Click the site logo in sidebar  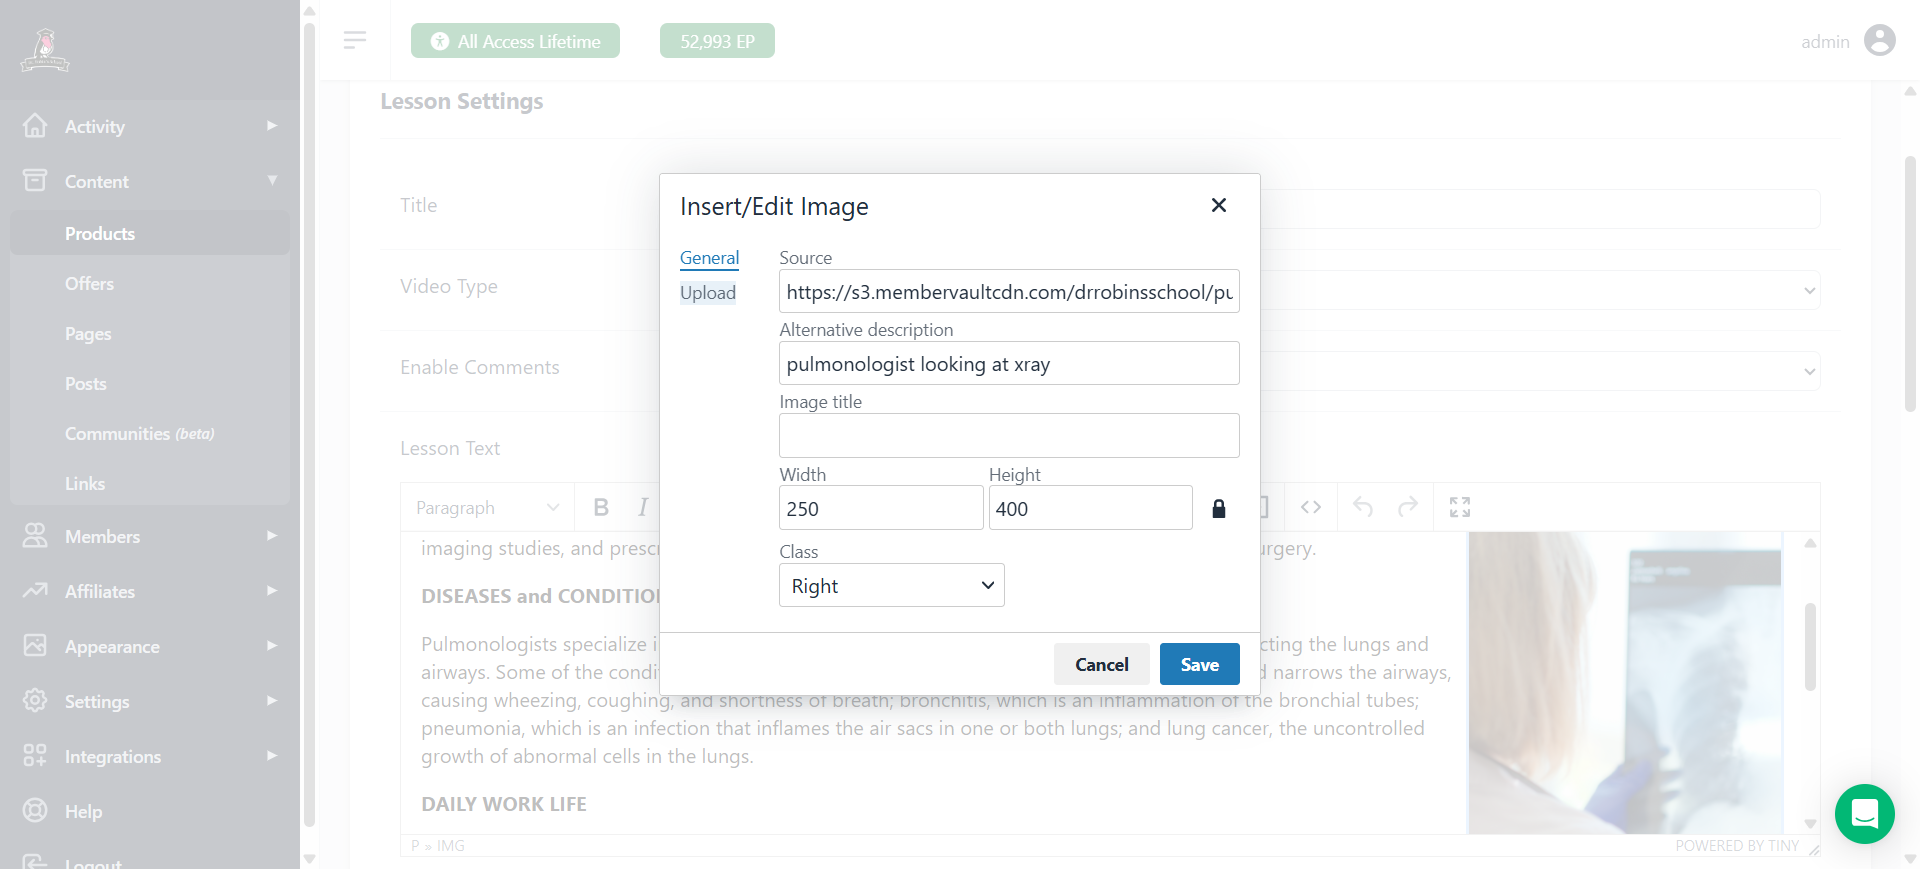[45, 50]
